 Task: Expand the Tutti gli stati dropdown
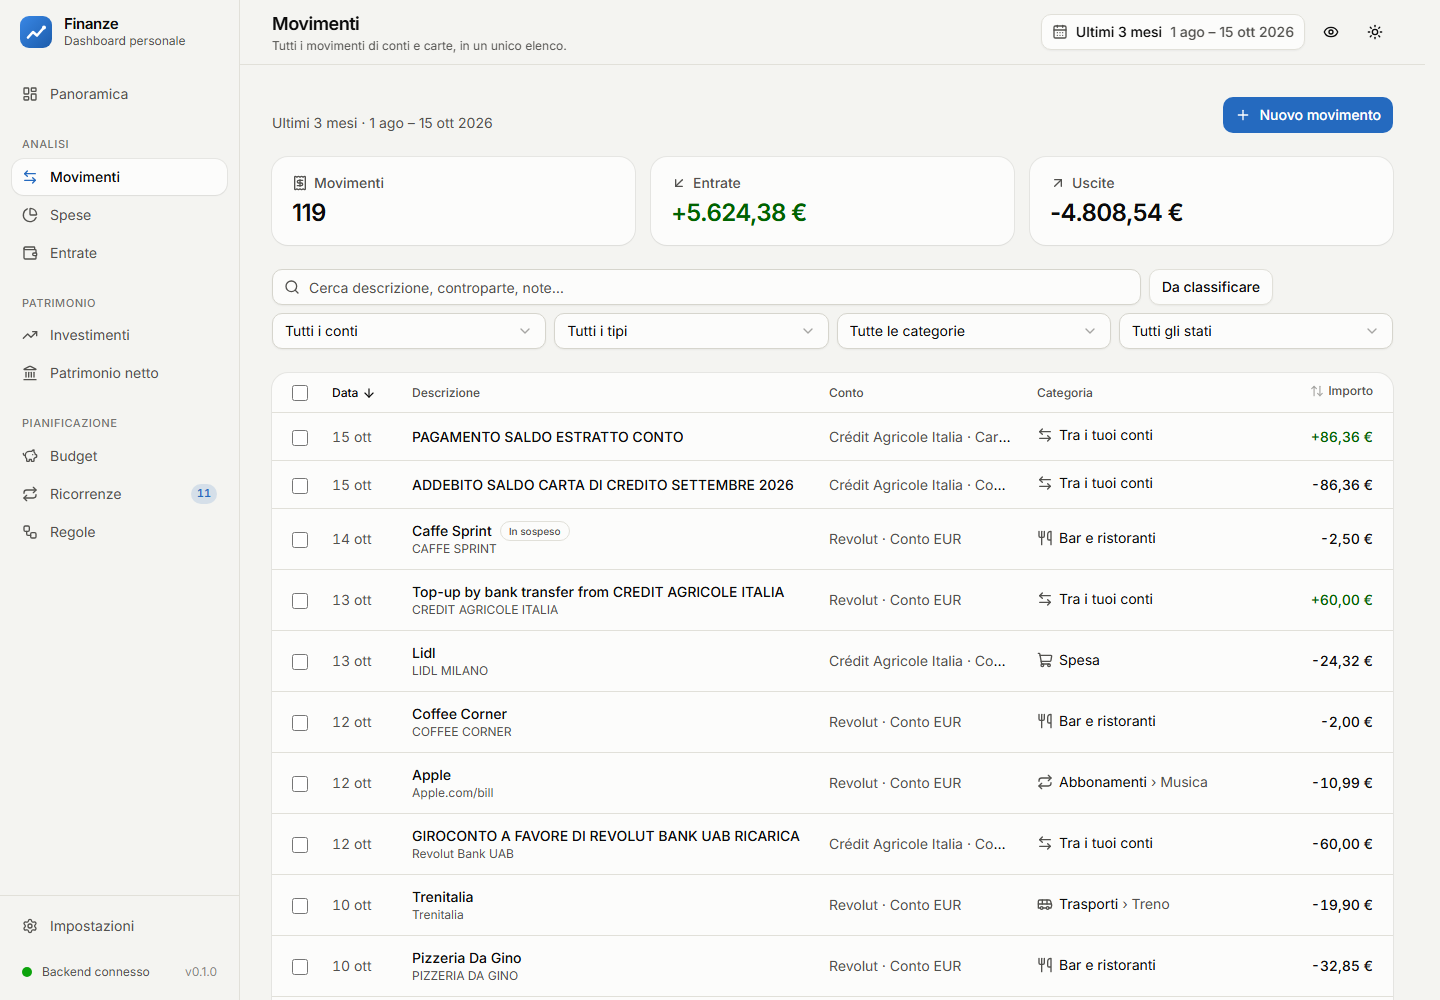click(x=1256, y=331)
